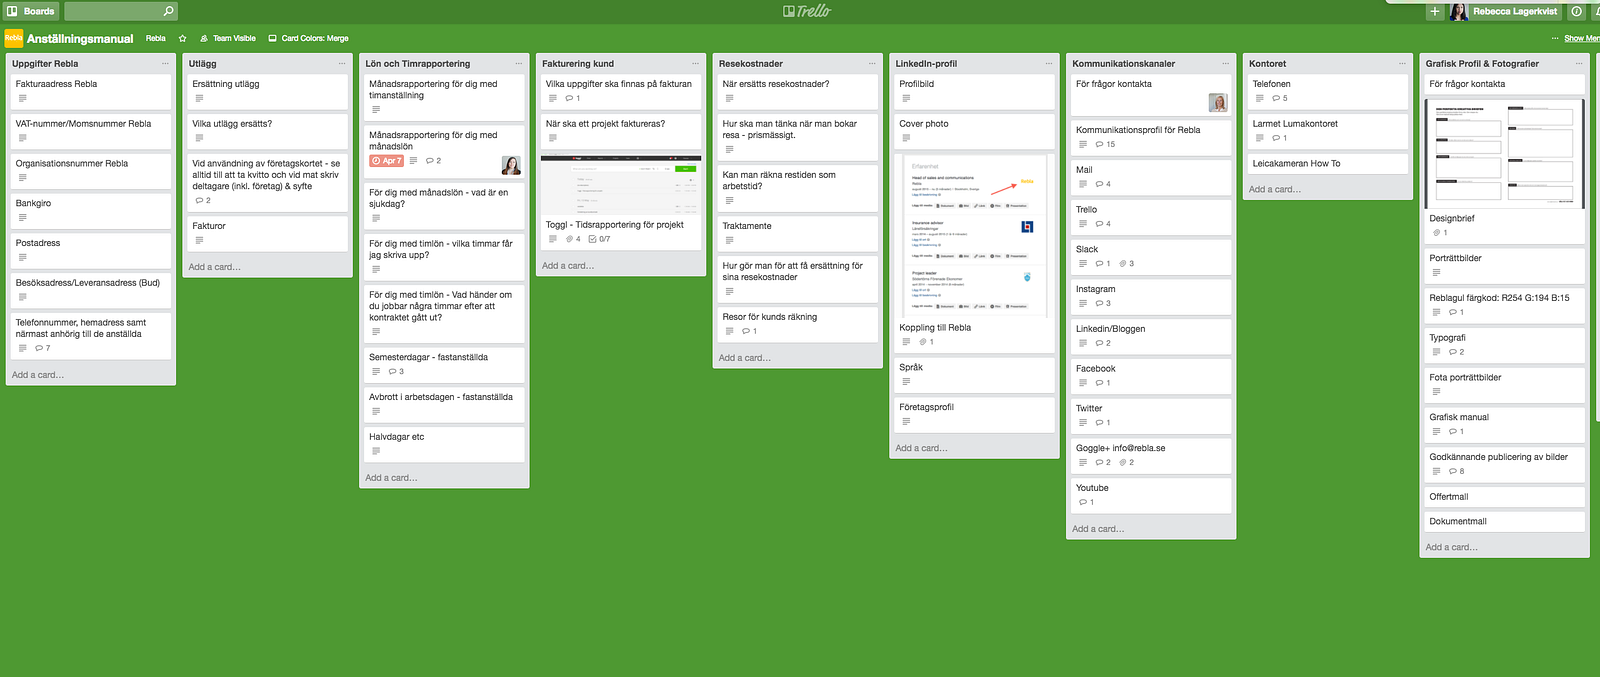Click the plus create icon in header
The image size is (1600, 677).
1435,11
